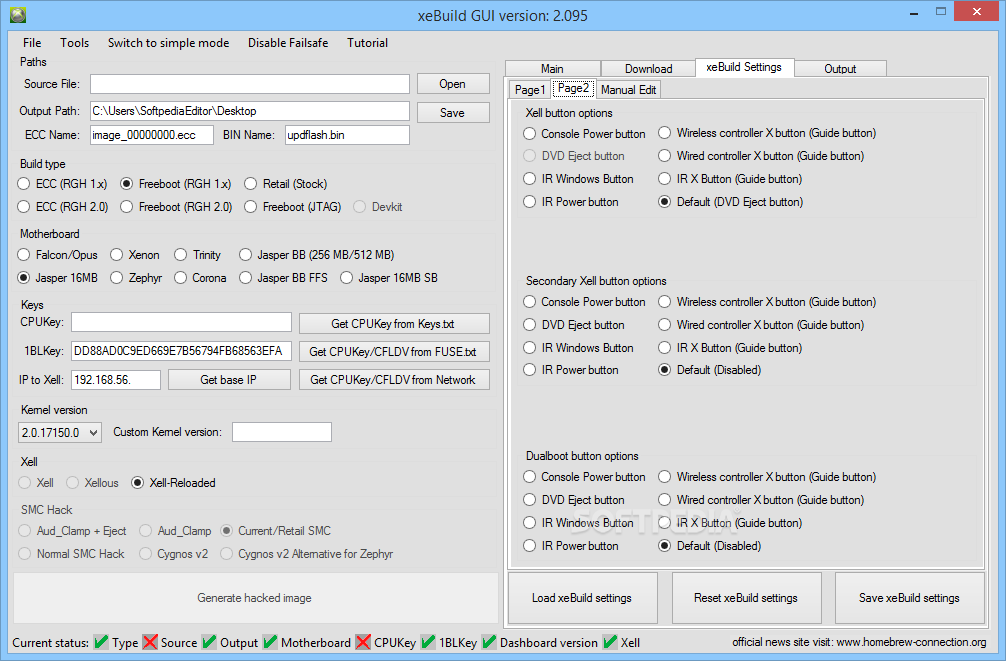Click Switch to simple mode menu
Screen dimensions: 1006x661
168,43
